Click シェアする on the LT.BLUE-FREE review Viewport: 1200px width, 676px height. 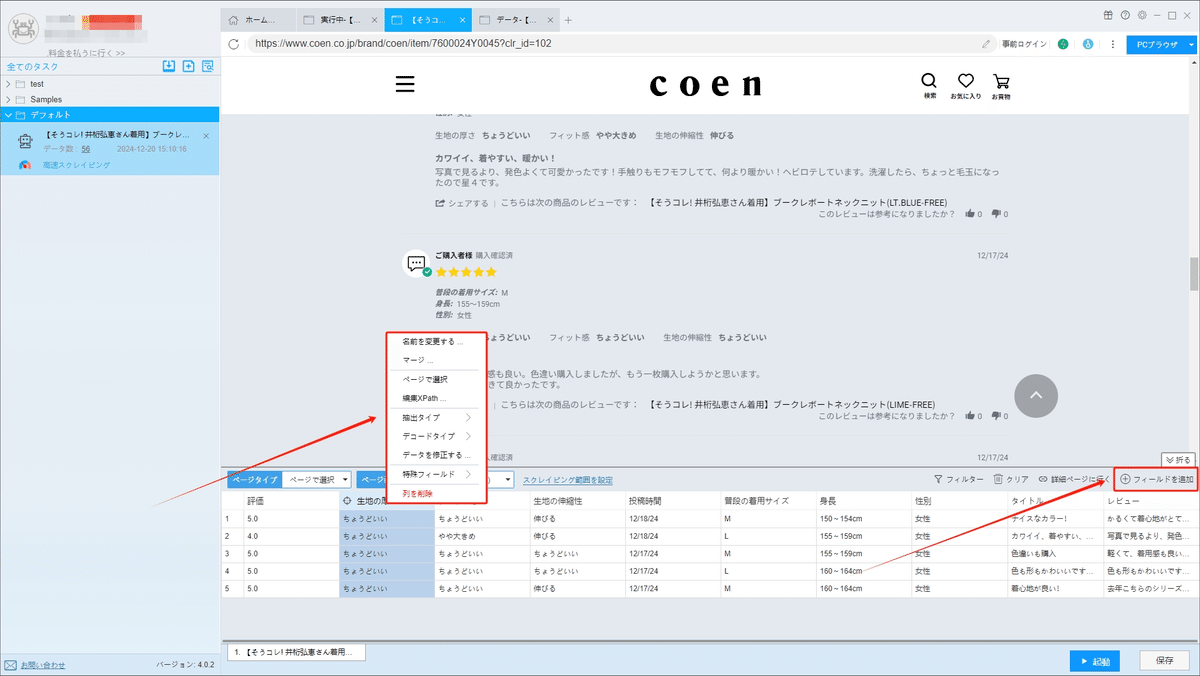point(462,203)
